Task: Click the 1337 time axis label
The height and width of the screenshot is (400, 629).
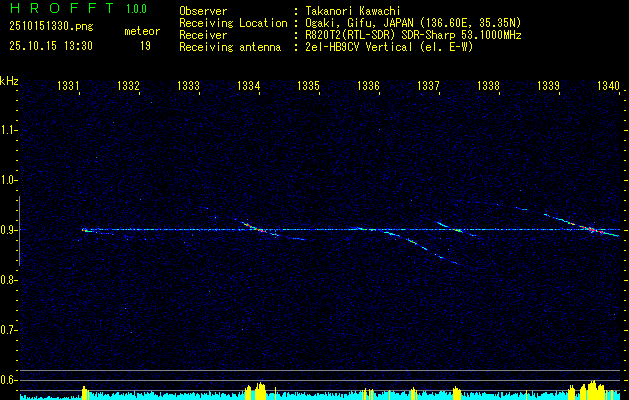Action: point(428,85)
